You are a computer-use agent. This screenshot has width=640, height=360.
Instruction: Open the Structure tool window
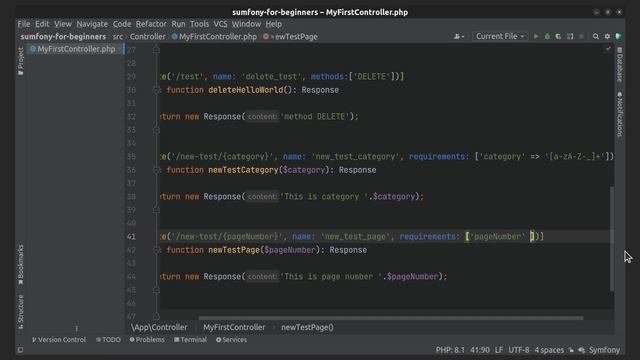click(21, 312)
